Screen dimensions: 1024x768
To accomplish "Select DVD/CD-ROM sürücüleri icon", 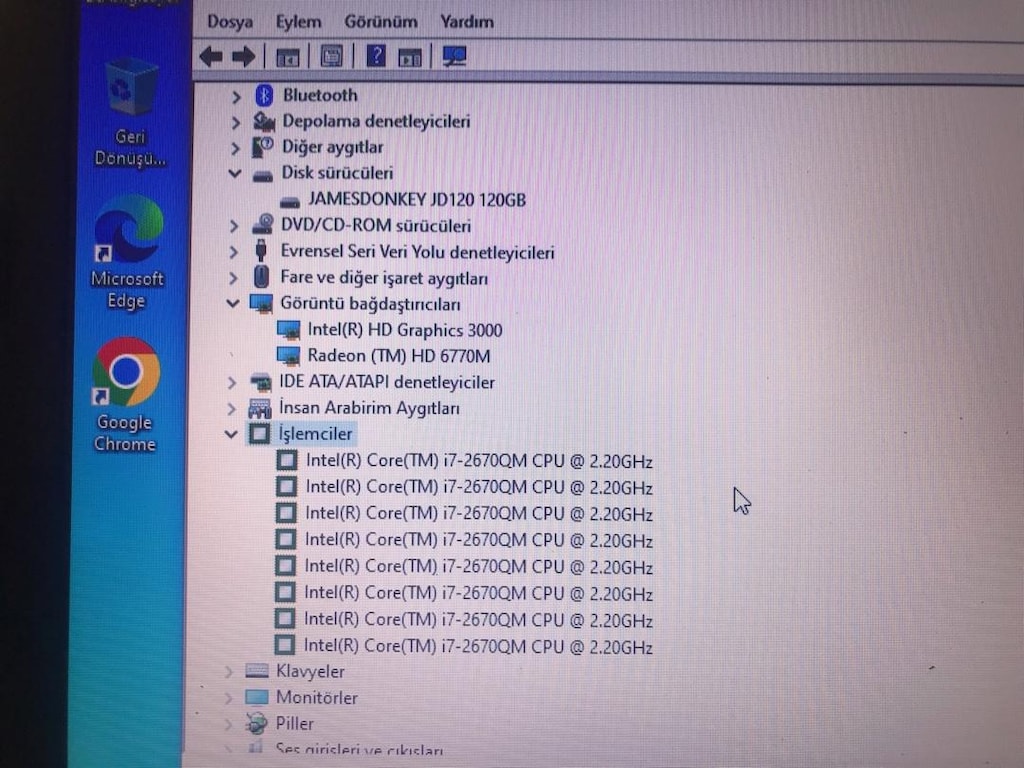I will pyautogui.click(x=263, y=225).
